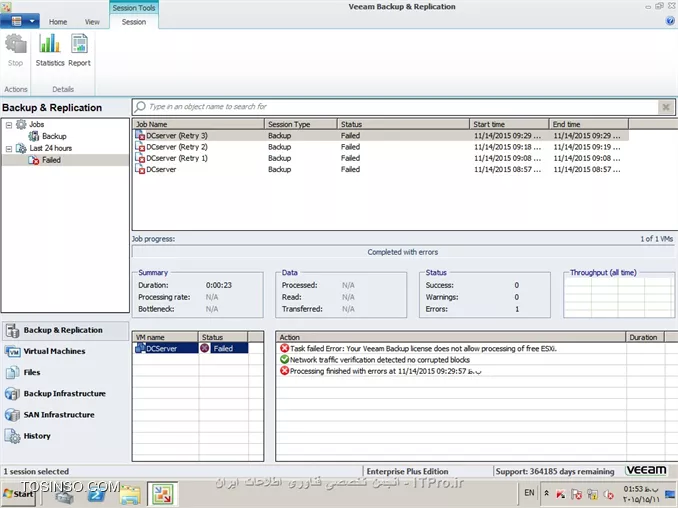Screen dimensions: 678x508
Task: Show hidden tray icons arrow
Action: point(547,493)
